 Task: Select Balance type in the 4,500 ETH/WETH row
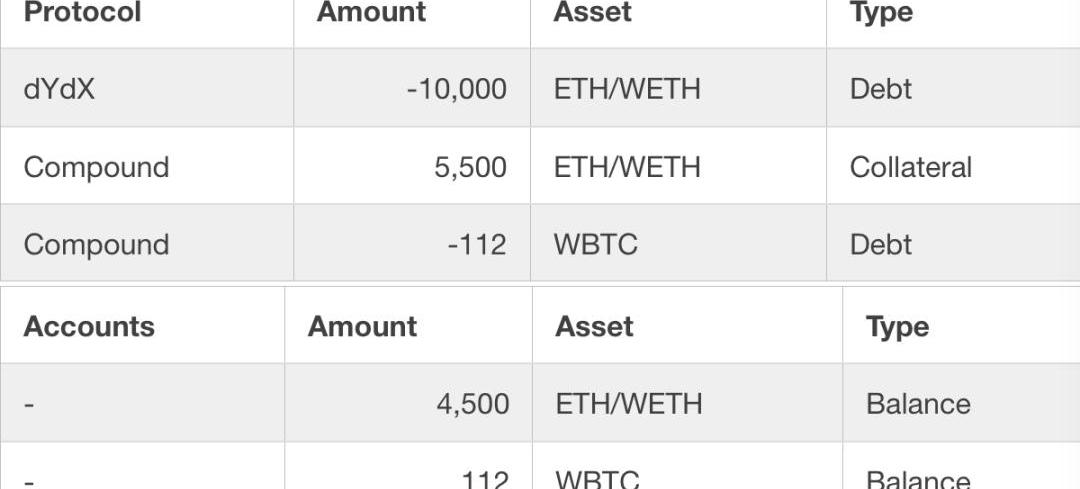[918, 404]
